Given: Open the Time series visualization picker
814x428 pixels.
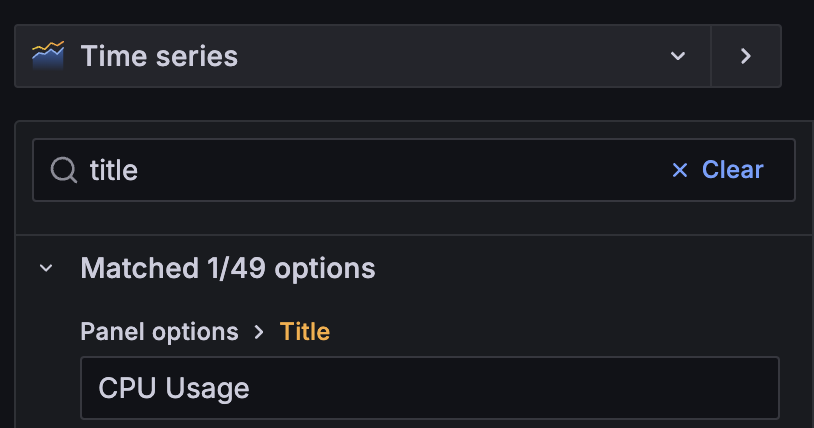Looking at the screenshot, I should click(x=360, y=56).
